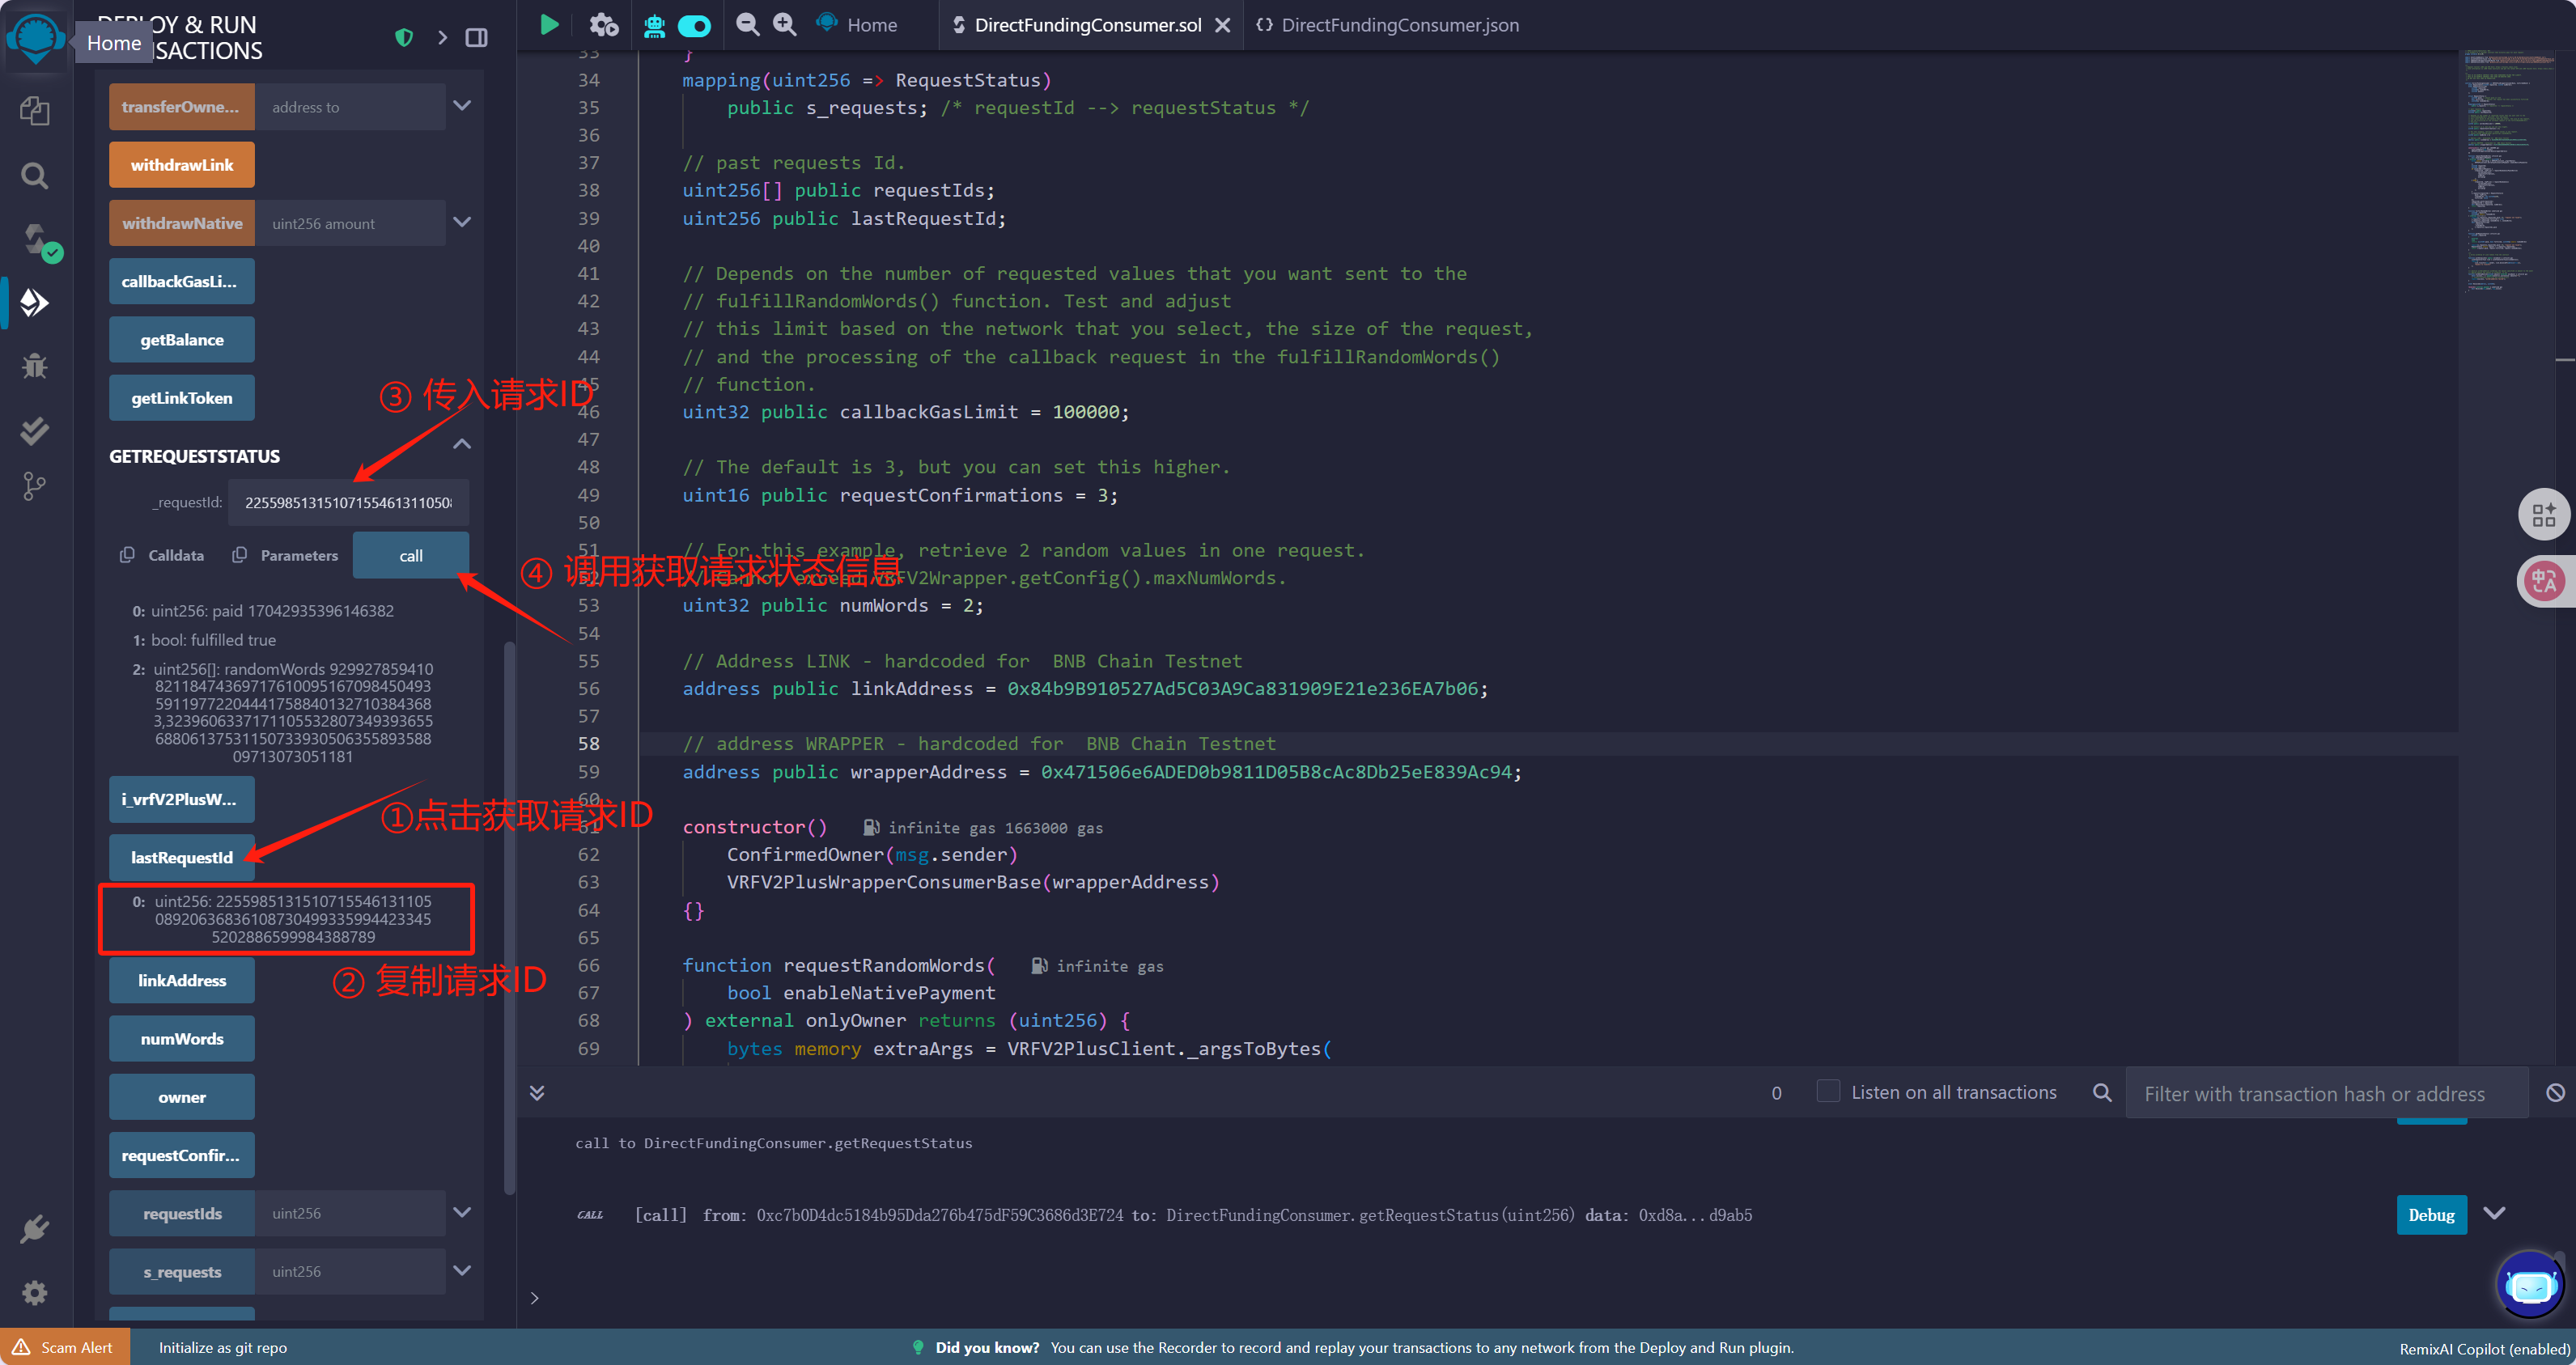The image size is (2576, 1365).
Task: Click the terminal search magnifier icon
Action: [2102, 1092]
